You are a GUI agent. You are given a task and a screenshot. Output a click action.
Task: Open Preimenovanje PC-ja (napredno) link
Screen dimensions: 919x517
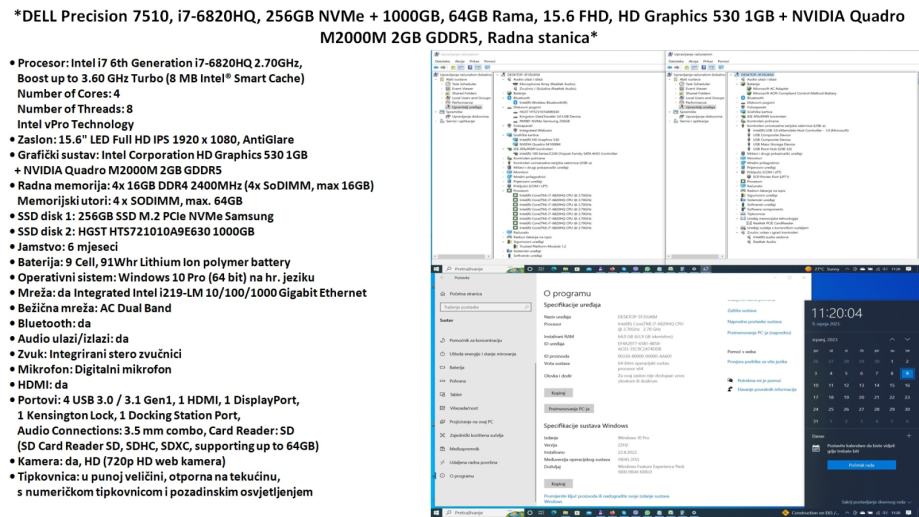pos(759,332)
